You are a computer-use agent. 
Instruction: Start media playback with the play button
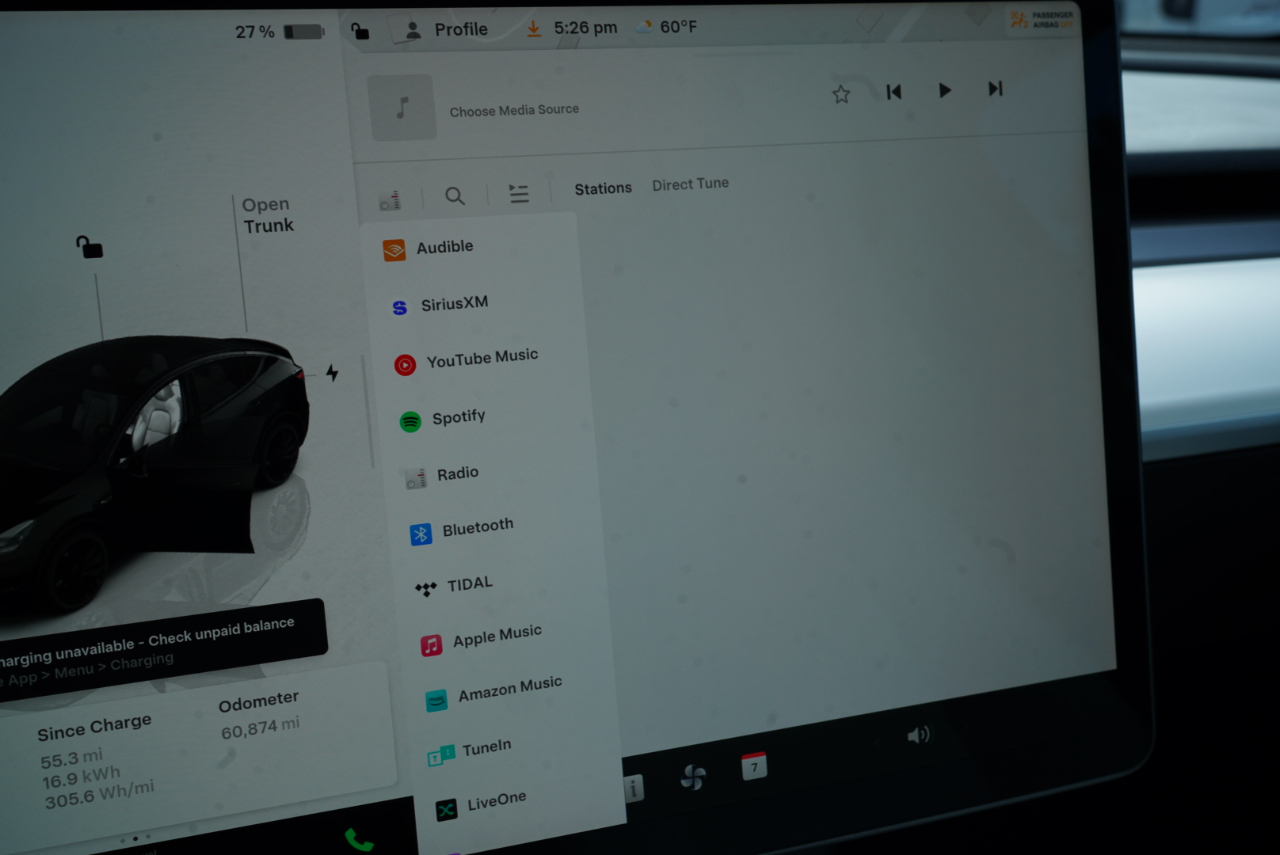[x=945, y=90]
